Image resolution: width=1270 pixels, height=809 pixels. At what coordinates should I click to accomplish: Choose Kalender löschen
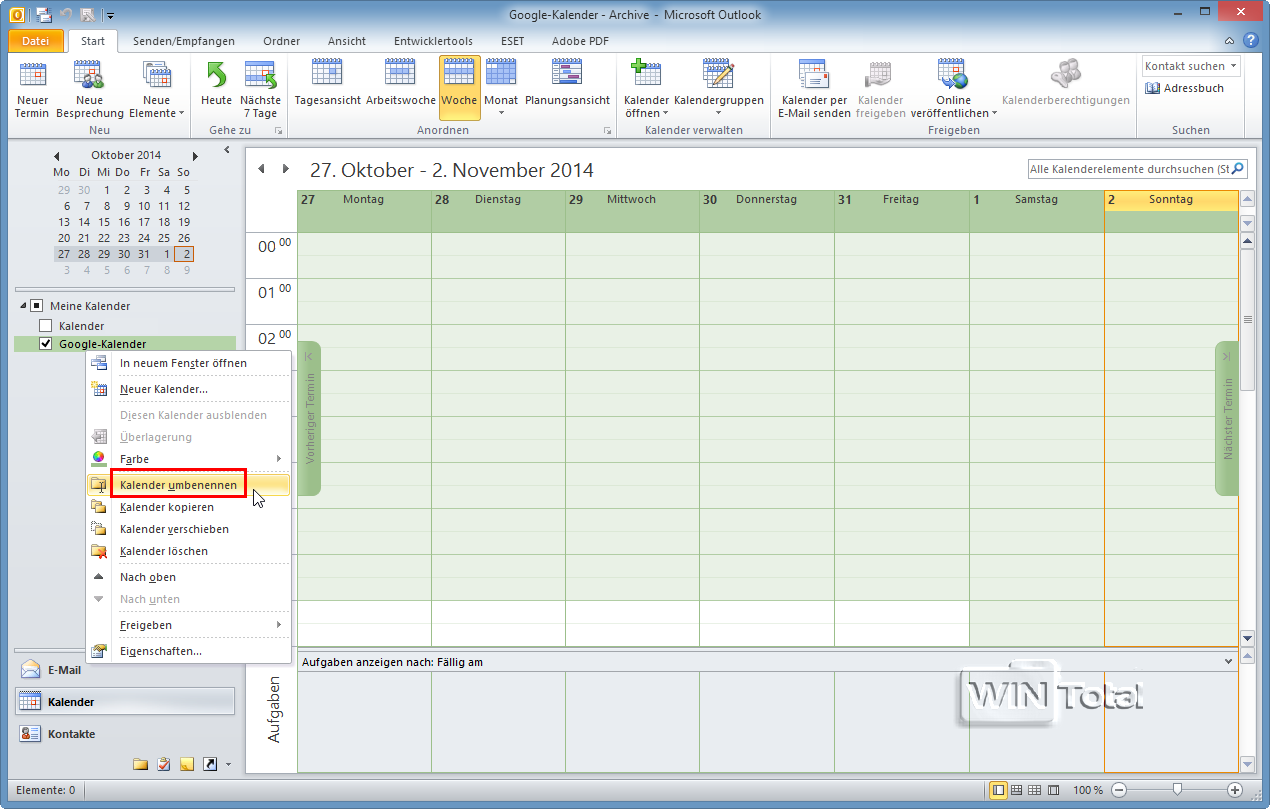[x=189, y=551]
